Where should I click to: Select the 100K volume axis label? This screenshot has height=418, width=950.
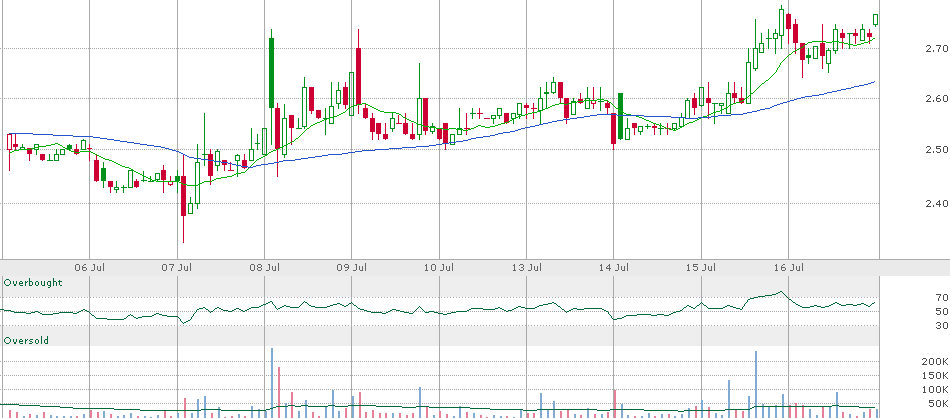coord(936,390)
